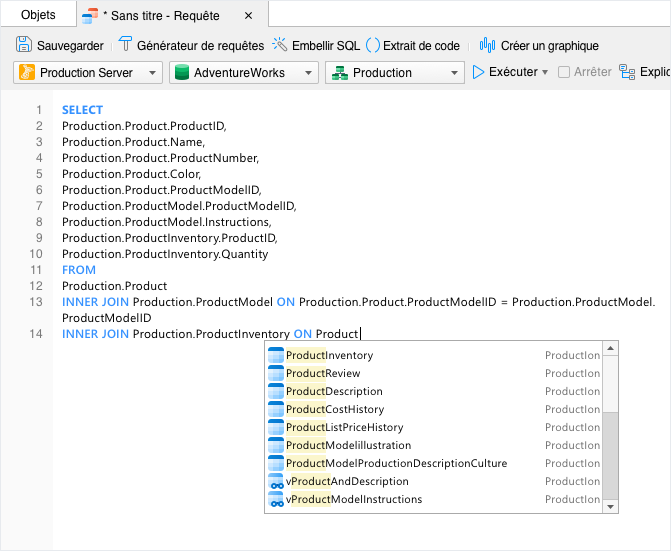The width and height of the screenshot is (671, 551).
Task: Click table icon next to ProductModelillustration suggestion
Action: (276, 445)
